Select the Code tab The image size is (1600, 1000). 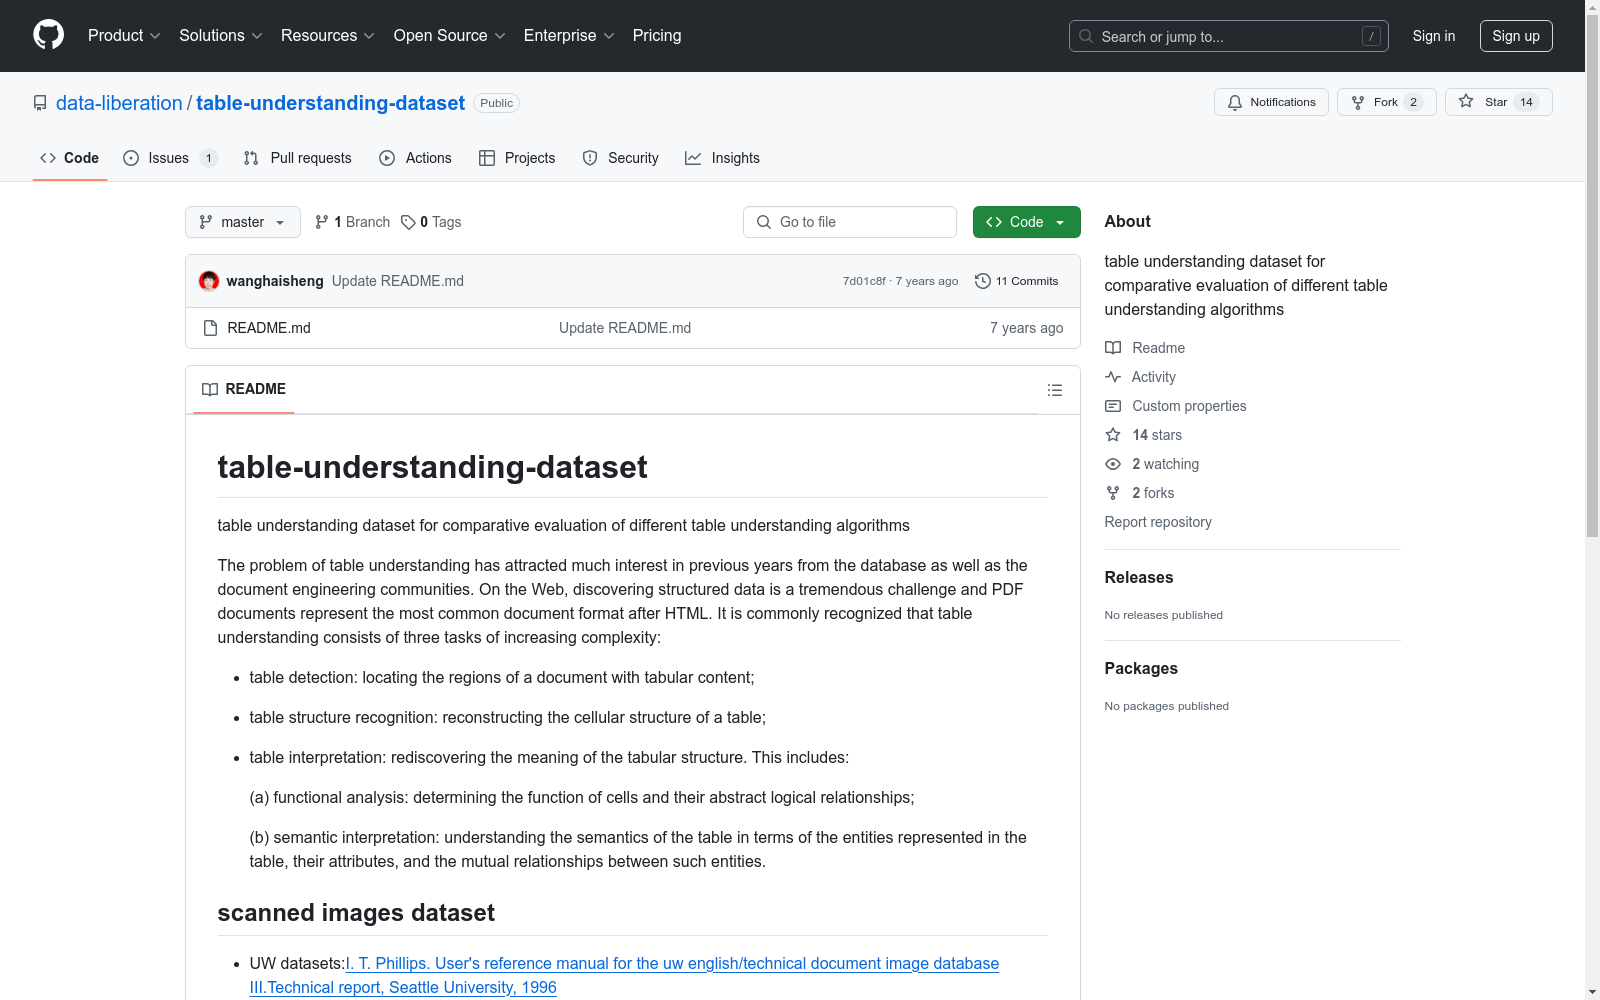point(70,158)
